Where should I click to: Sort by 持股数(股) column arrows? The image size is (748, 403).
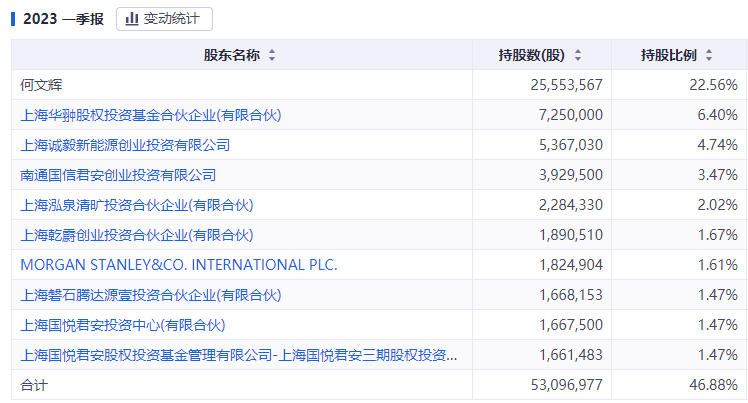click(578, 55)
